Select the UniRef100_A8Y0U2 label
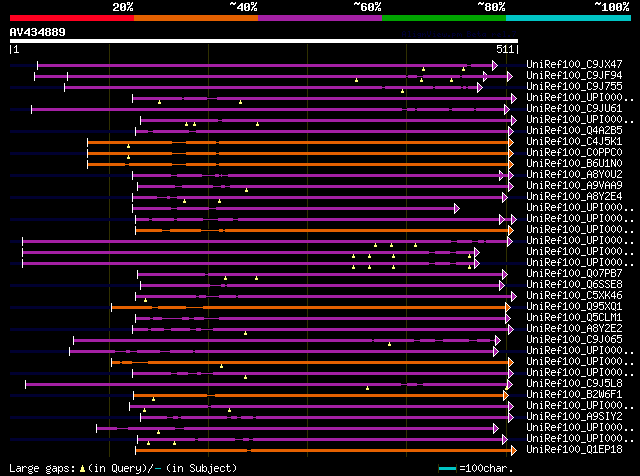The width and height of the screenshot is (640, 476). (574, 174)
